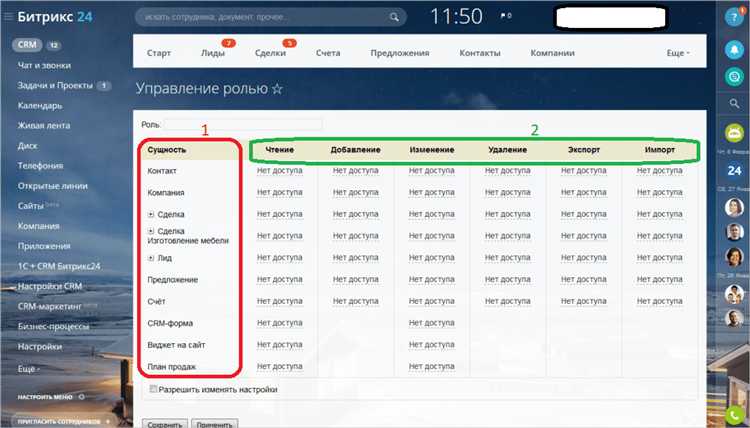
Task: Click the Применить button
Action: 214,423
